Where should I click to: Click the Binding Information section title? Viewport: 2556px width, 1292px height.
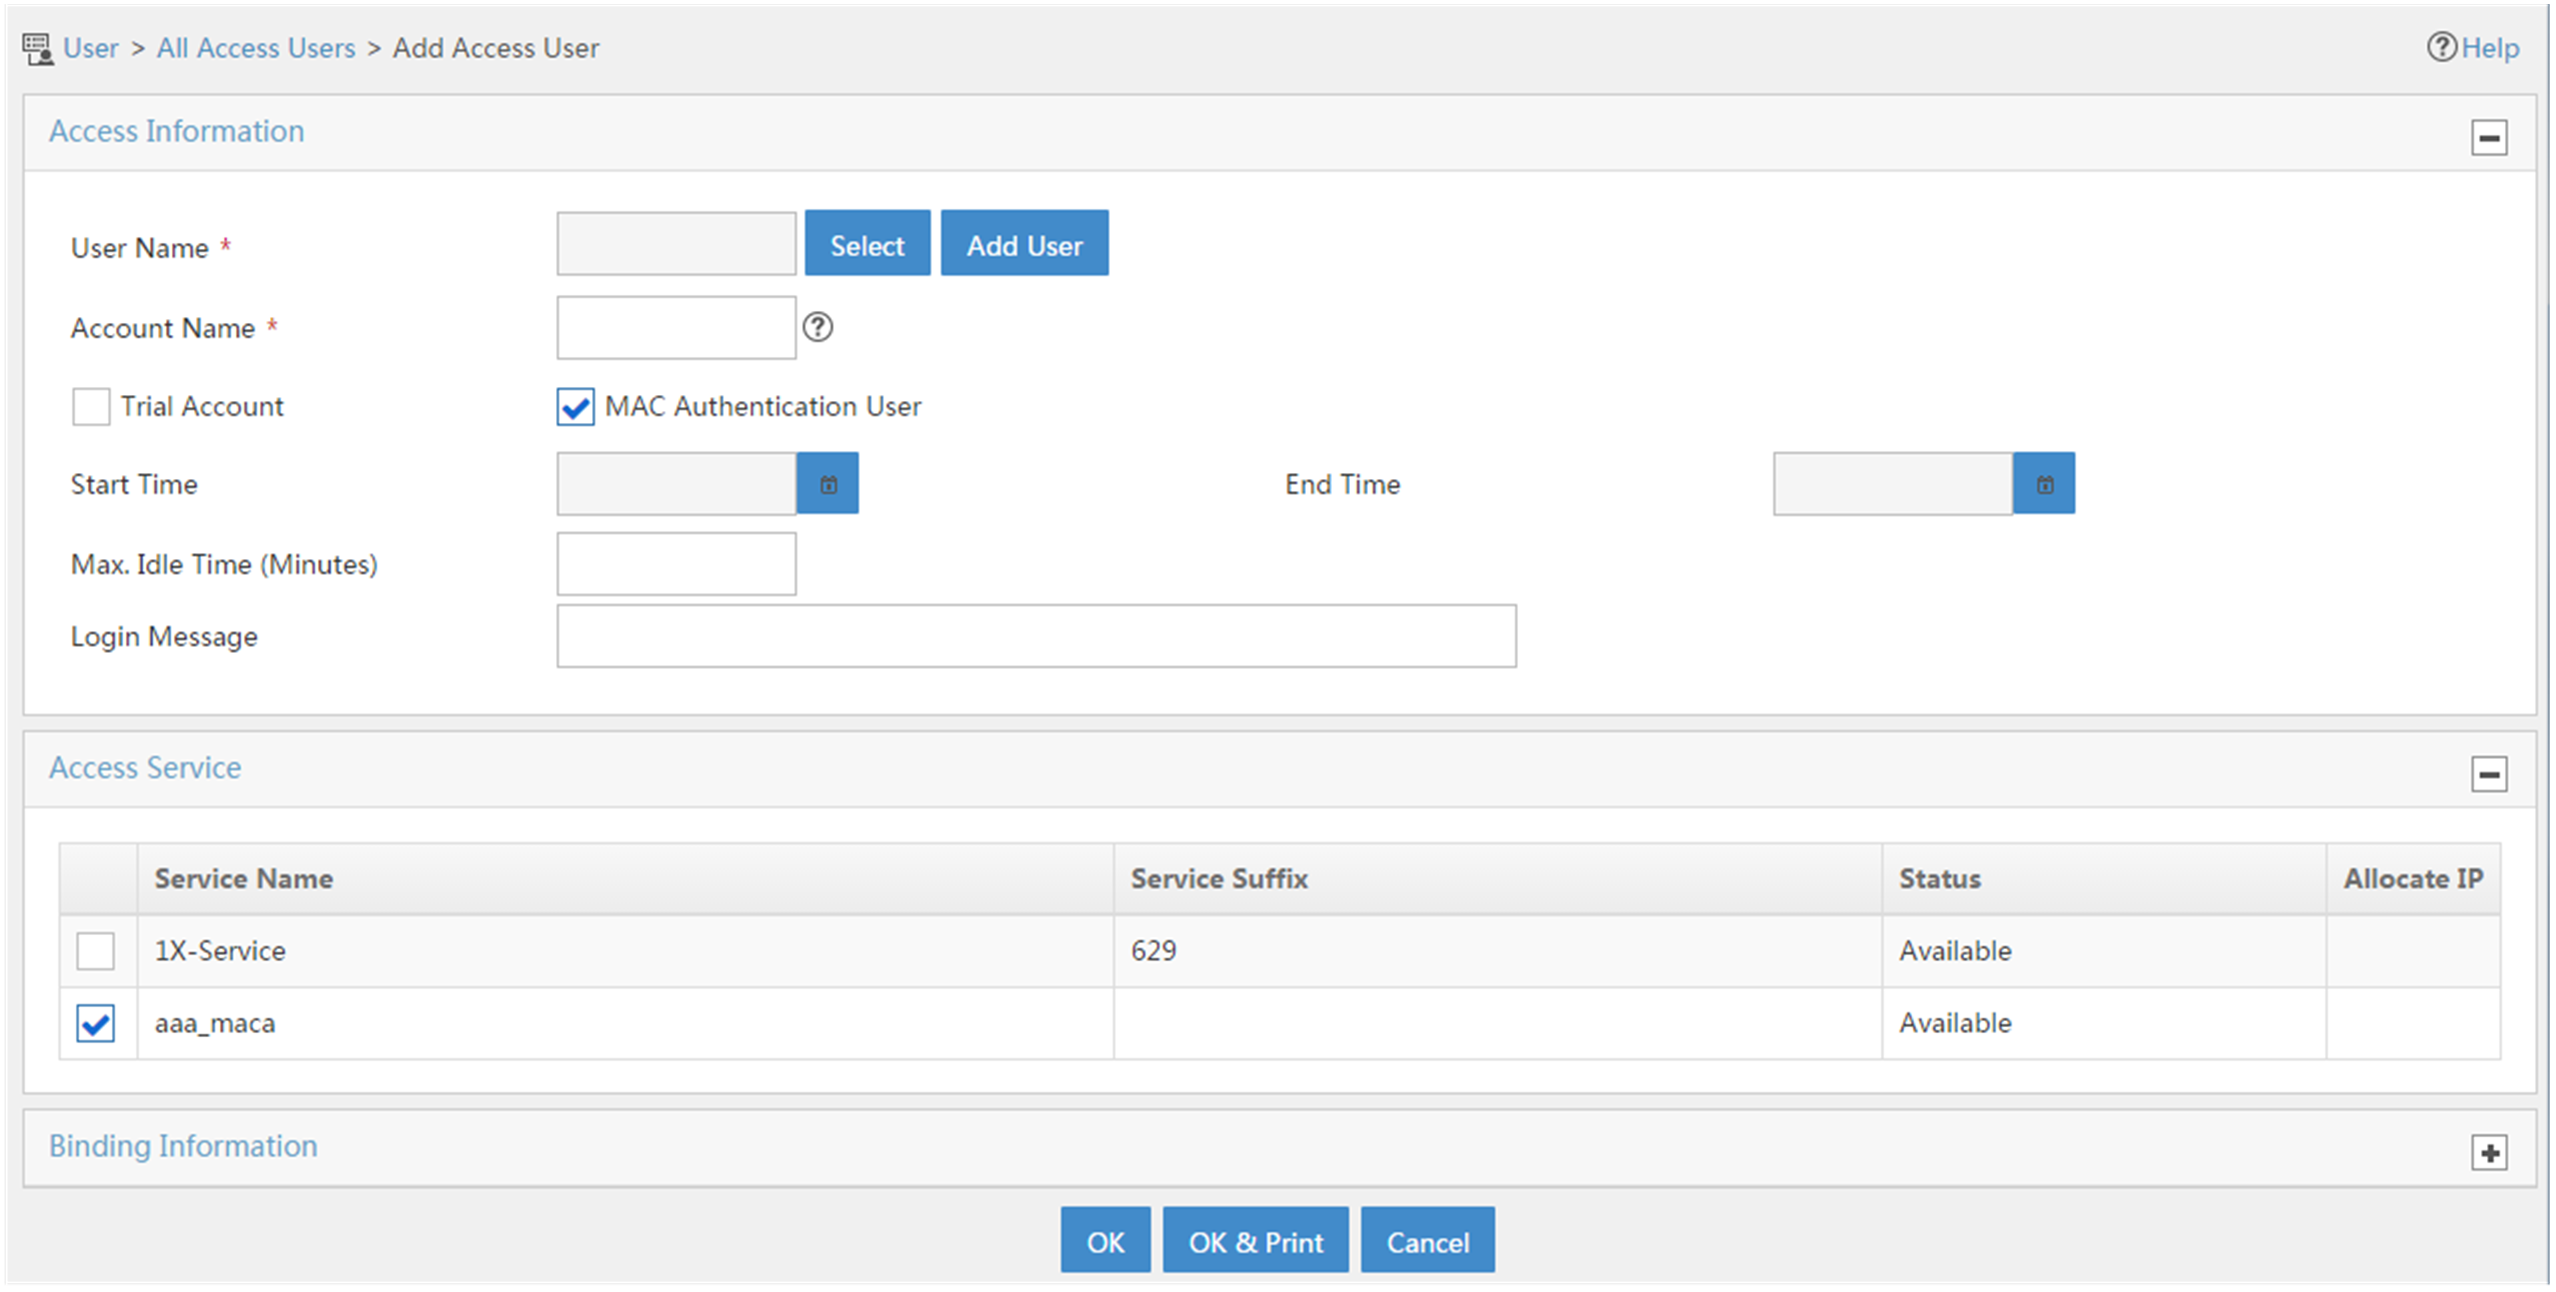[183, 1146]
